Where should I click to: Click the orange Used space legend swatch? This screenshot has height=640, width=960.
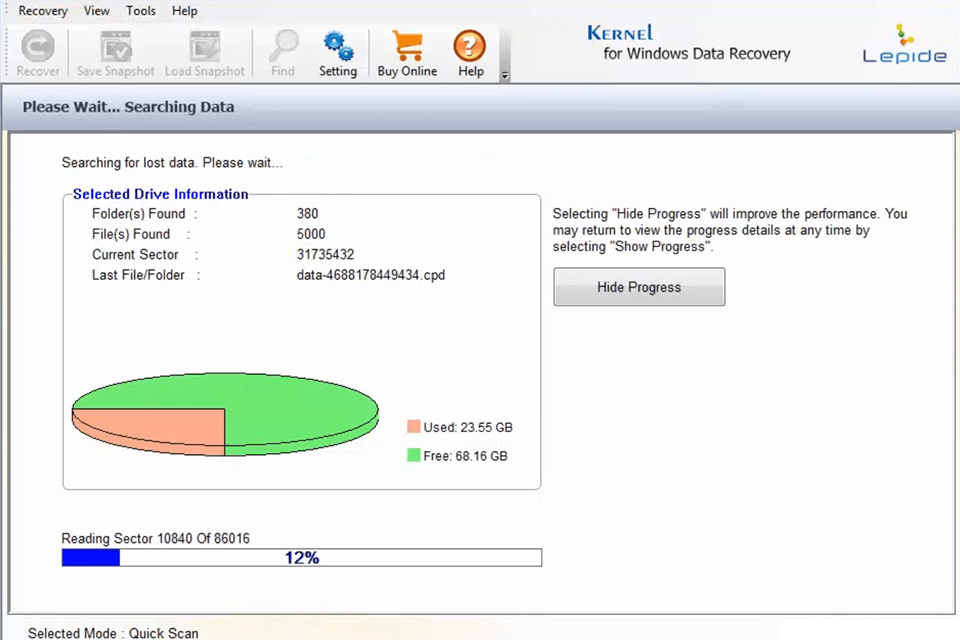pyautogui.click(x=413, y=427)
